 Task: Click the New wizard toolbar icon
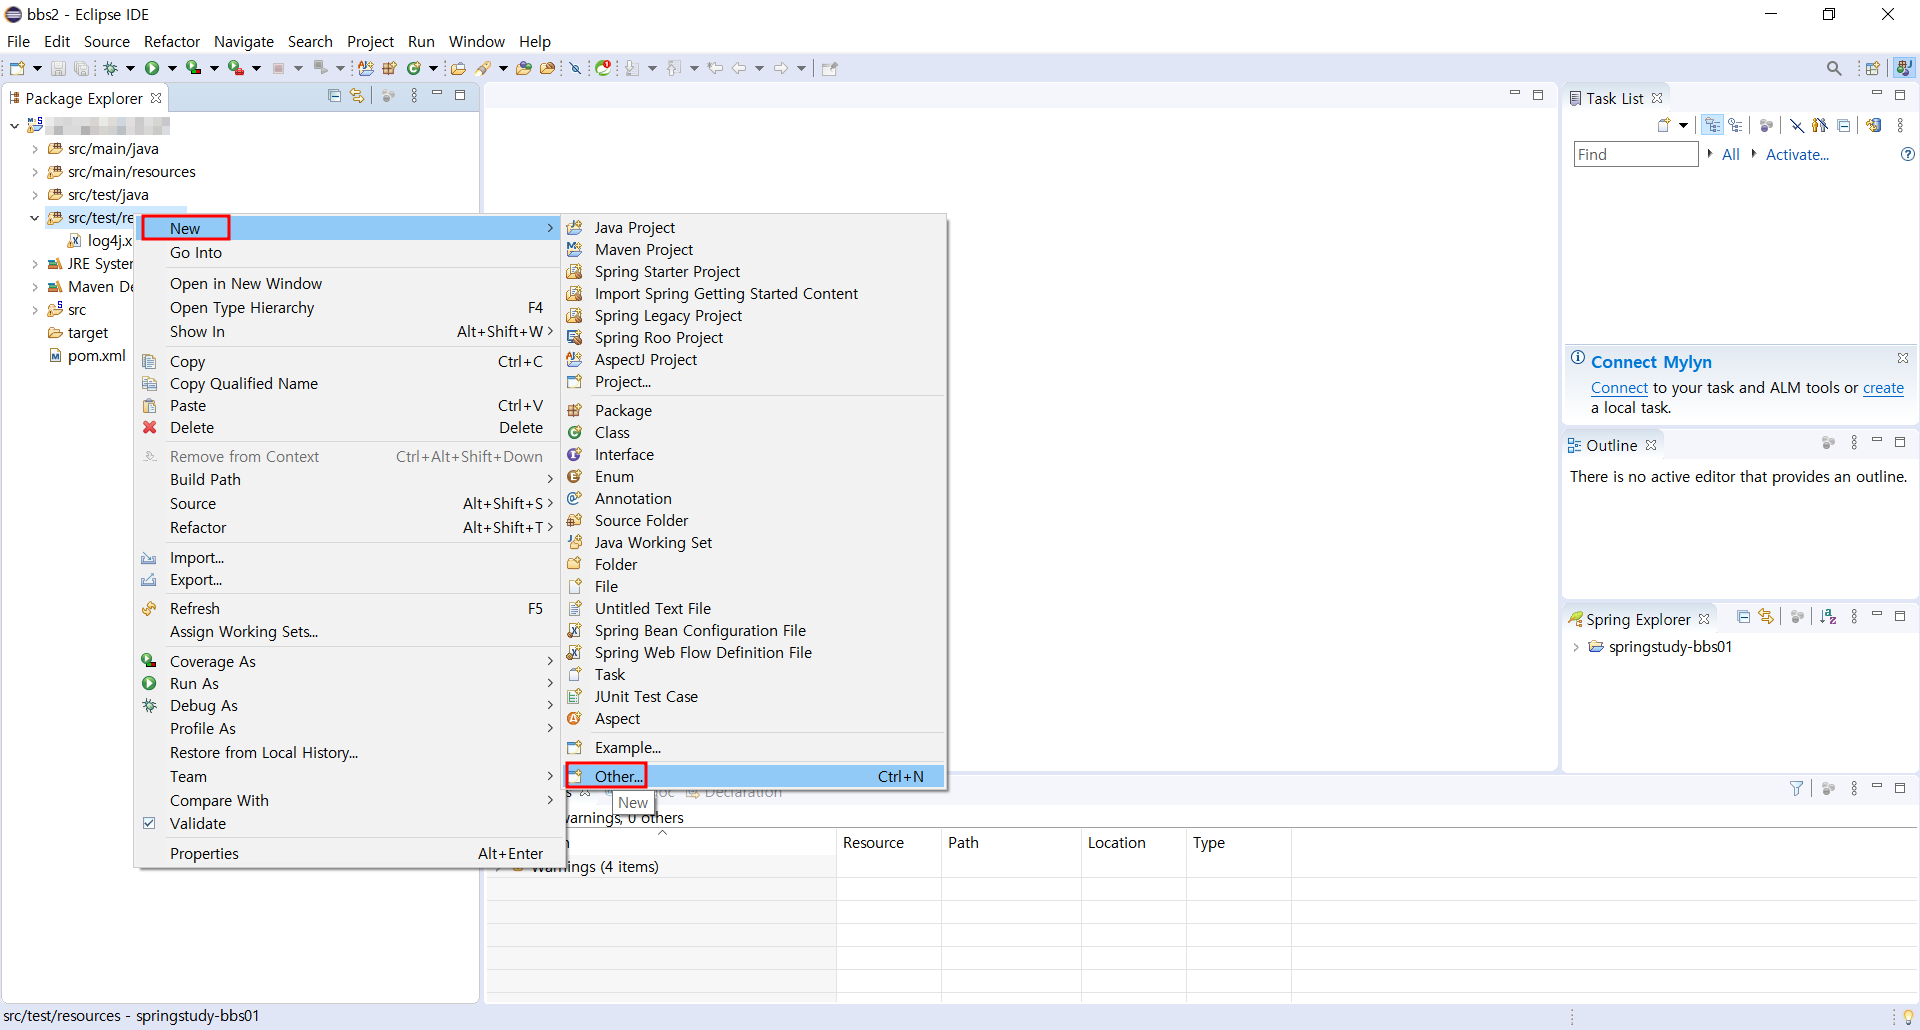(17, 68)
